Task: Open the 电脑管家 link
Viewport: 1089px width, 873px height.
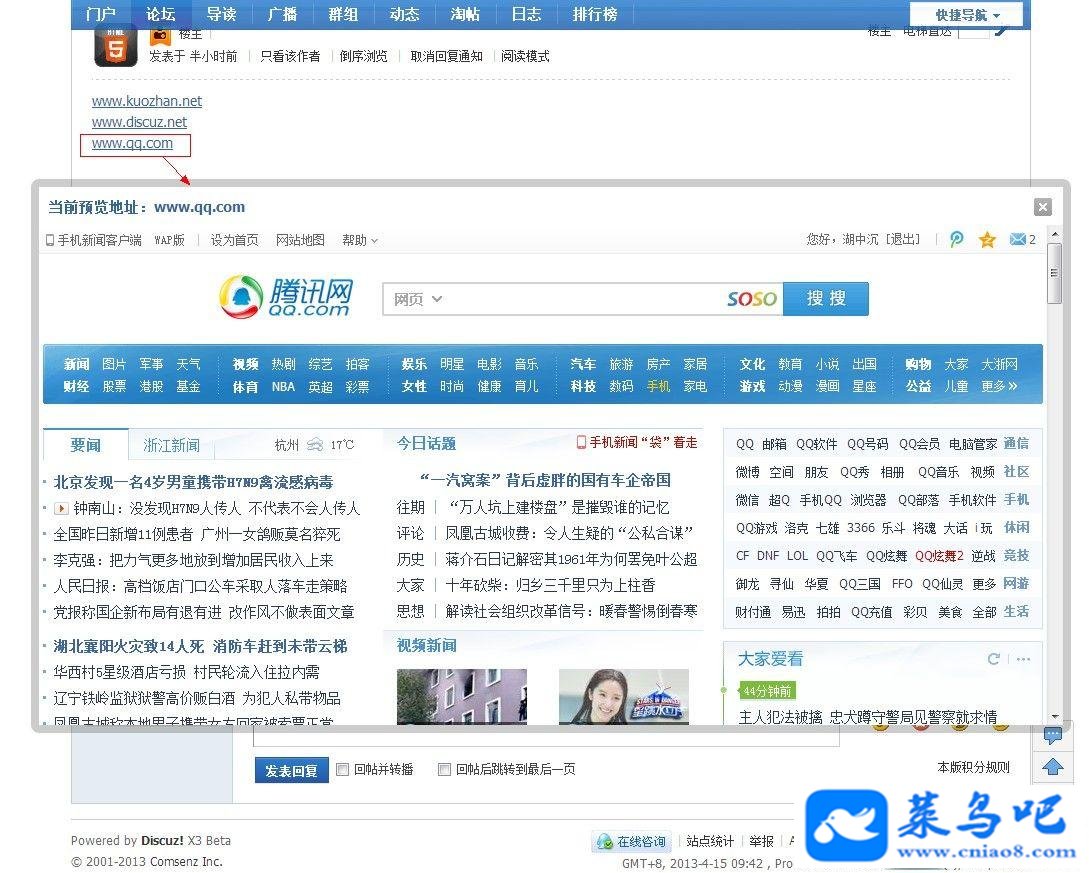Action: pyautogui.click(x=972, y=444)
